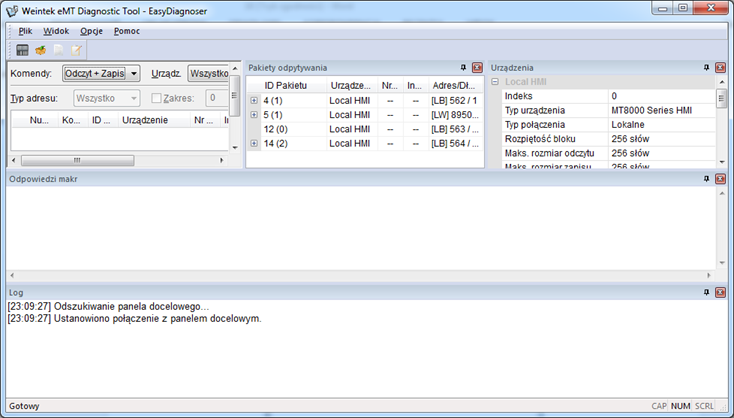The image size is (734, 418).
Task: Click the grayed blank document toolbar icon
Action: click(x=59, y=50)
